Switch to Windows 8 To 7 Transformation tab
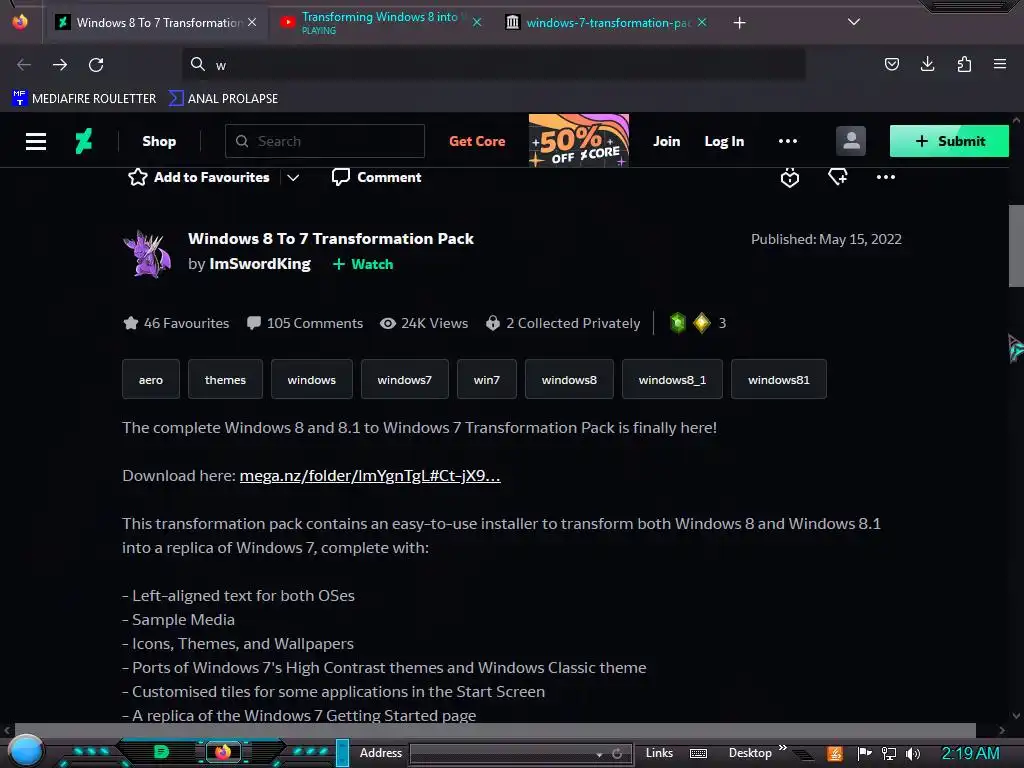Screen dimensions: 1024x768 pyautogui.click(x=157, y=23)
